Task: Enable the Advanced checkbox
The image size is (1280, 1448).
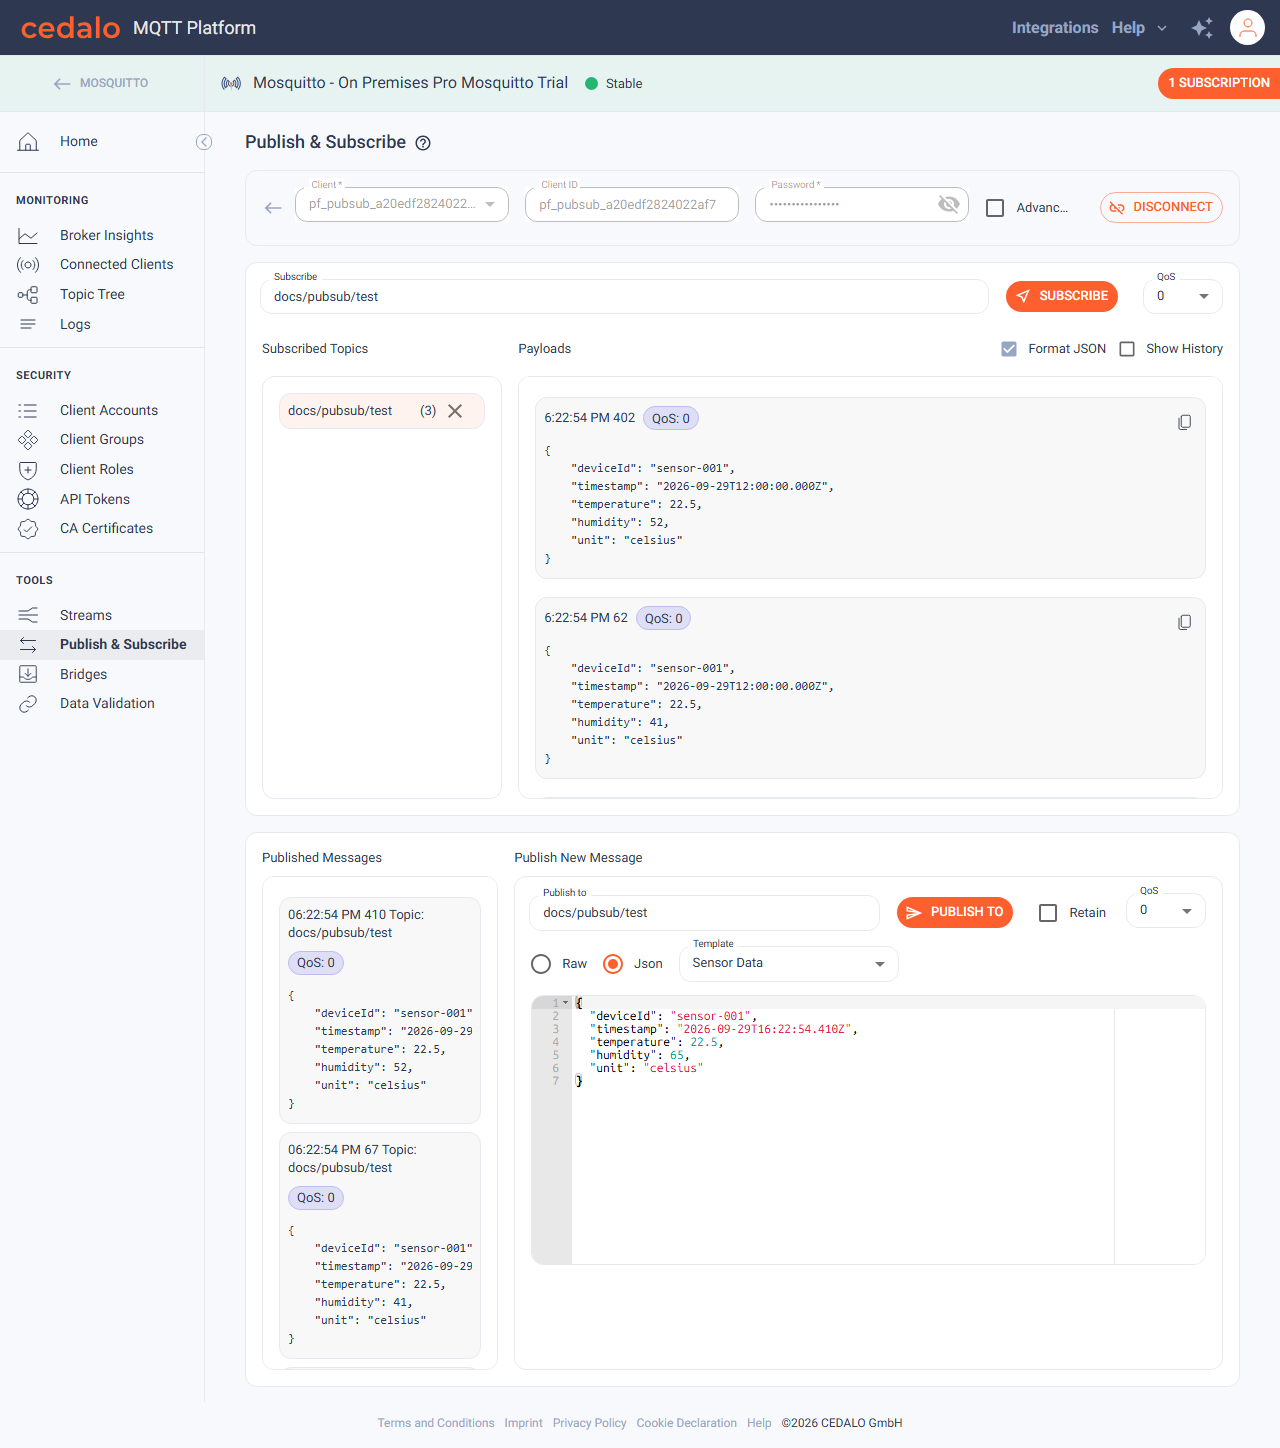Action: [x=995, y=208]
